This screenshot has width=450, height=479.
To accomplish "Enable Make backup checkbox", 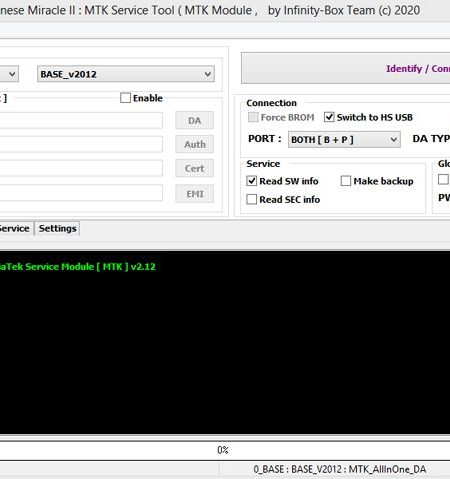I will (x=346, y=181).
